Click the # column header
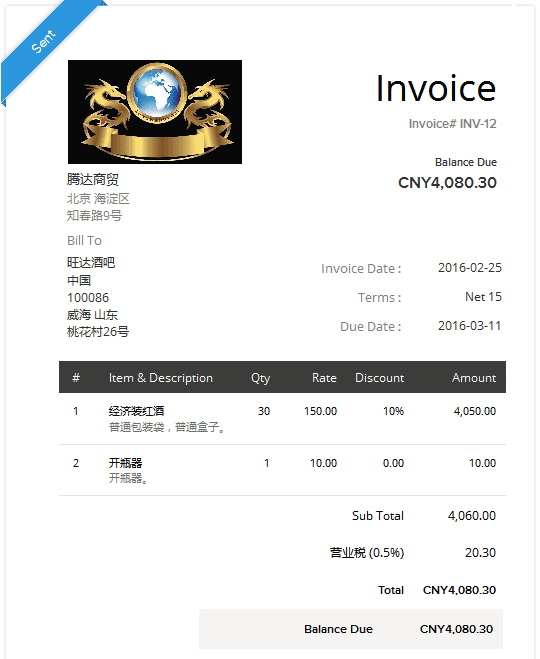The image size is (540, 659). 76,378
